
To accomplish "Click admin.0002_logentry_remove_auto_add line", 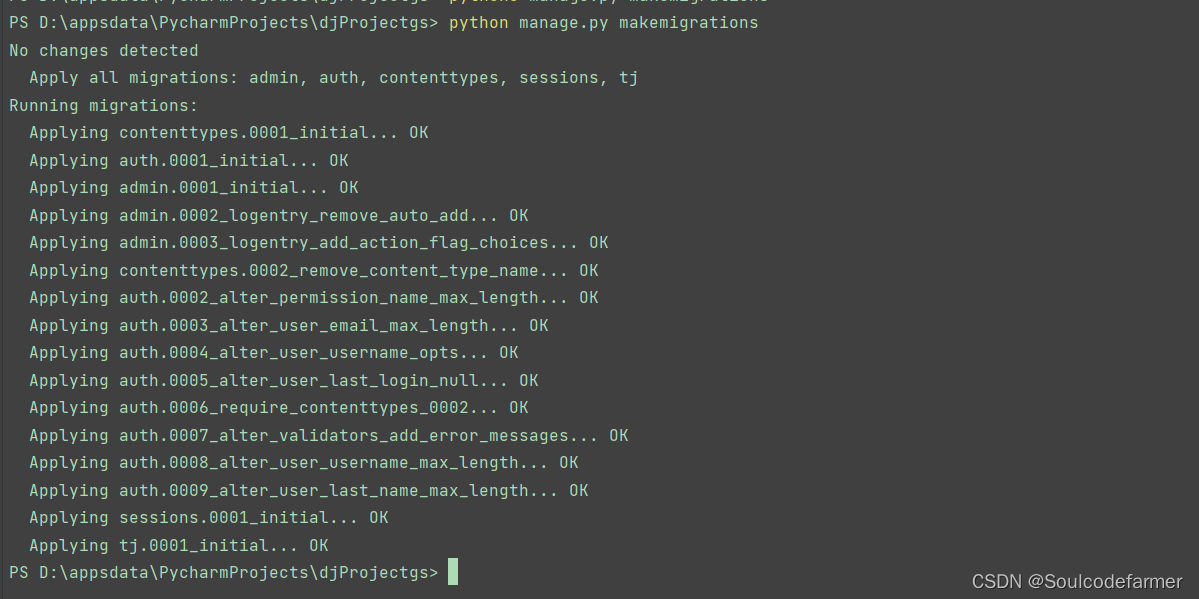I will tap(278, 216).
